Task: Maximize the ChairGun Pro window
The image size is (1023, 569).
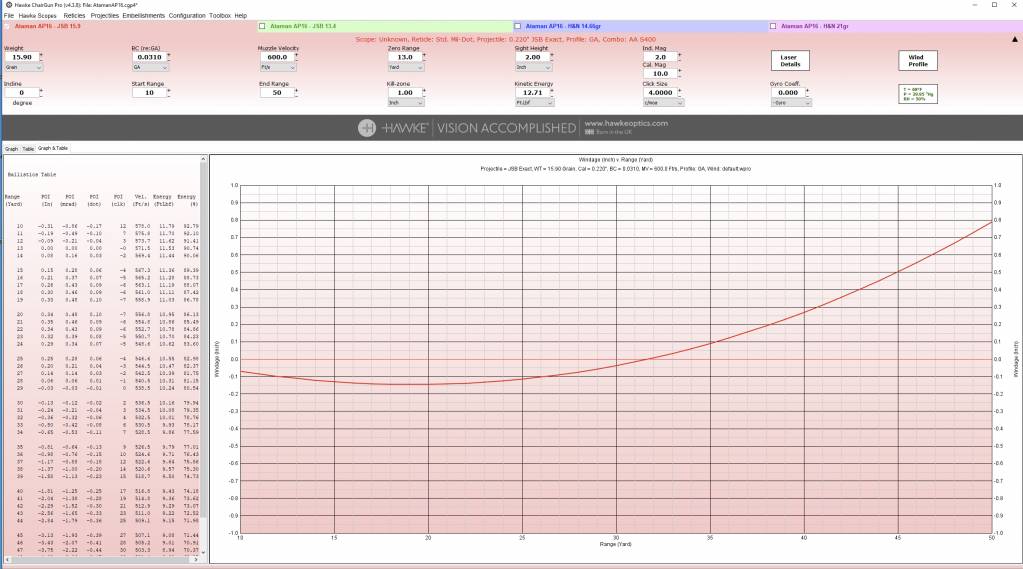Action: click(x=994, y=5)
